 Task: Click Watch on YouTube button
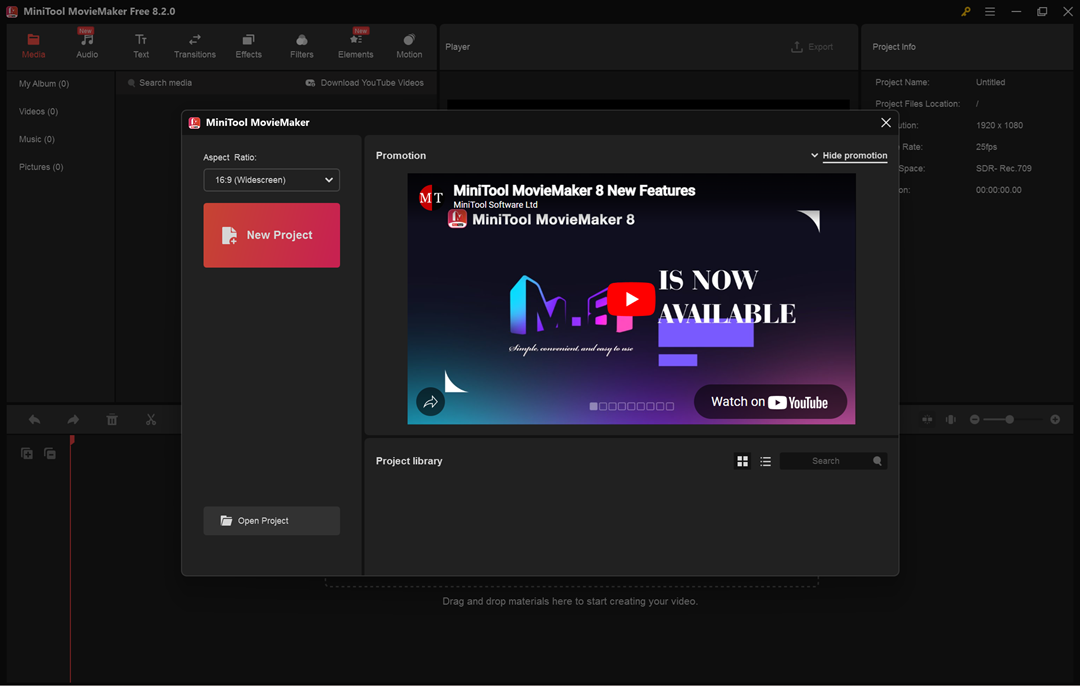(x=770, y=402)
